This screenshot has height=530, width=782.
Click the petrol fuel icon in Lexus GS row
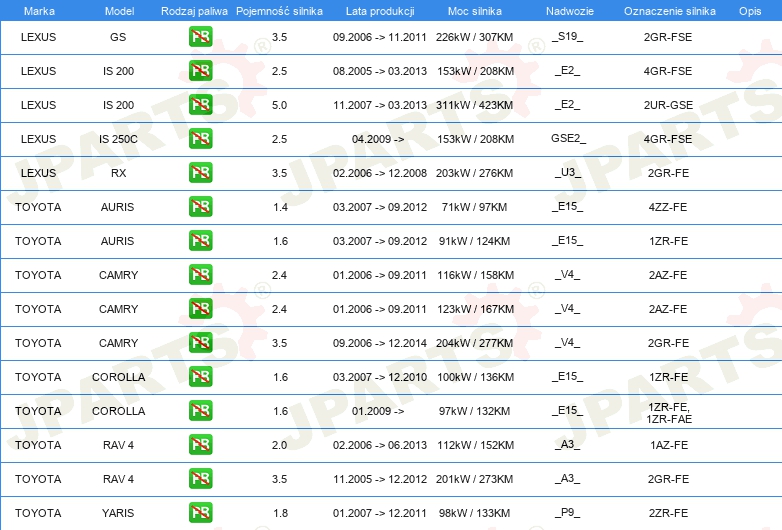(x=200, y=37)
